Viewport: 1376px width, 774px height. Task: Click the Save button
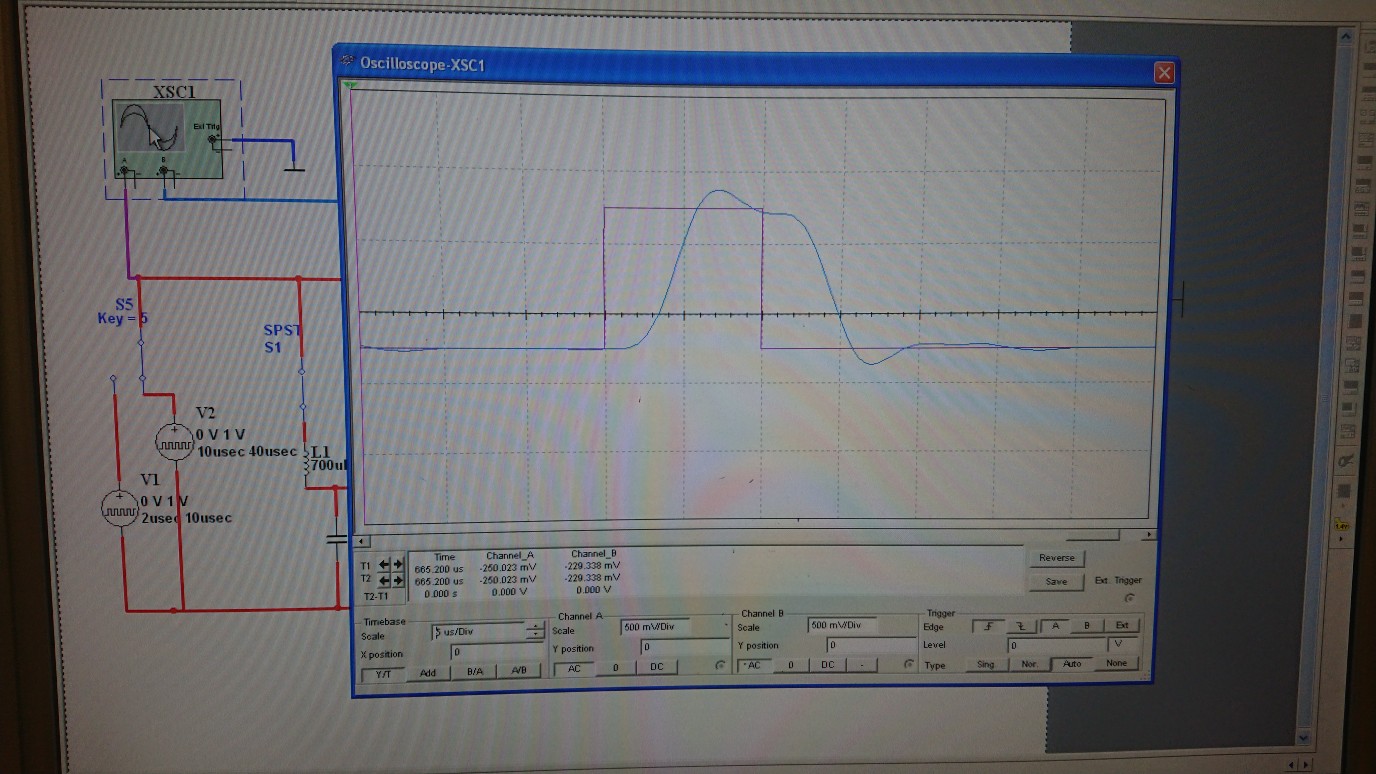tap(1057, 581)
